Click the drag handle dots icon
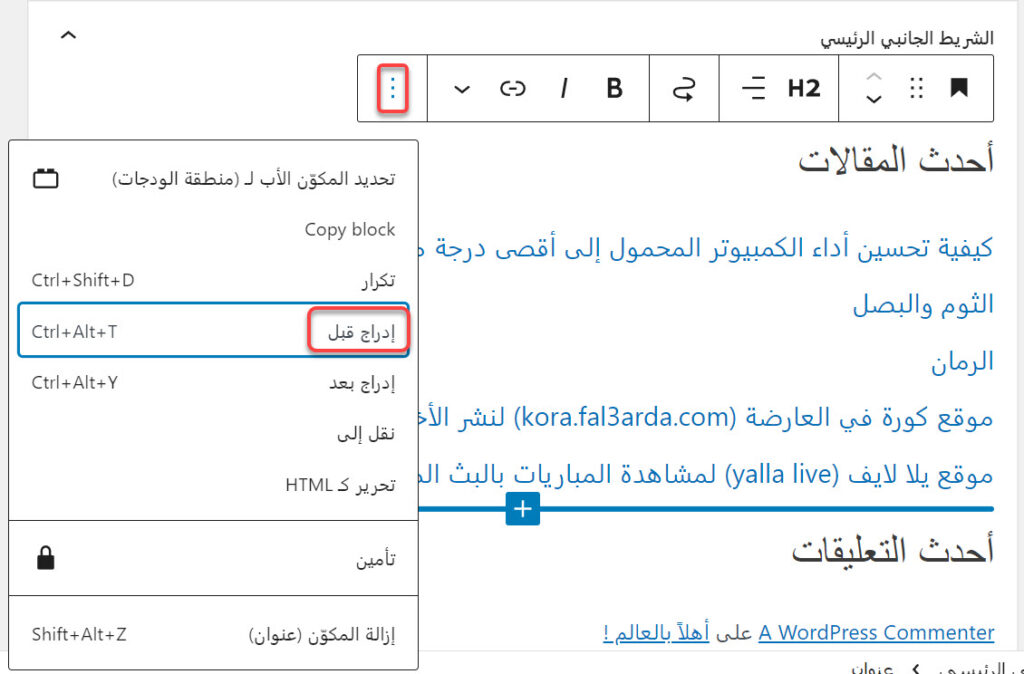This screenshot has height=674, width=1024. (x=916, y=88)
